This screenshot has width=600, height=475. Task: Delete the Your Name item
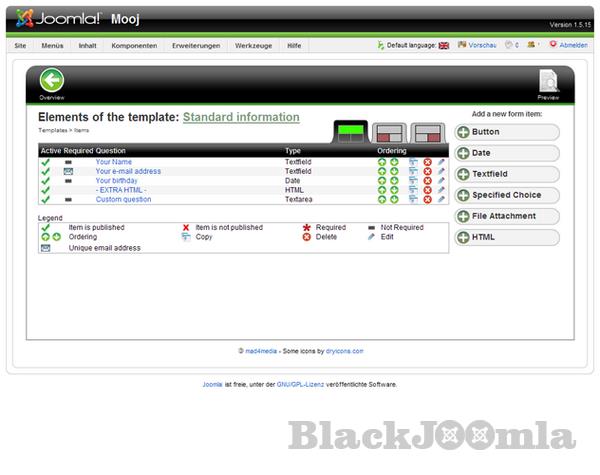tap(427, 161)
